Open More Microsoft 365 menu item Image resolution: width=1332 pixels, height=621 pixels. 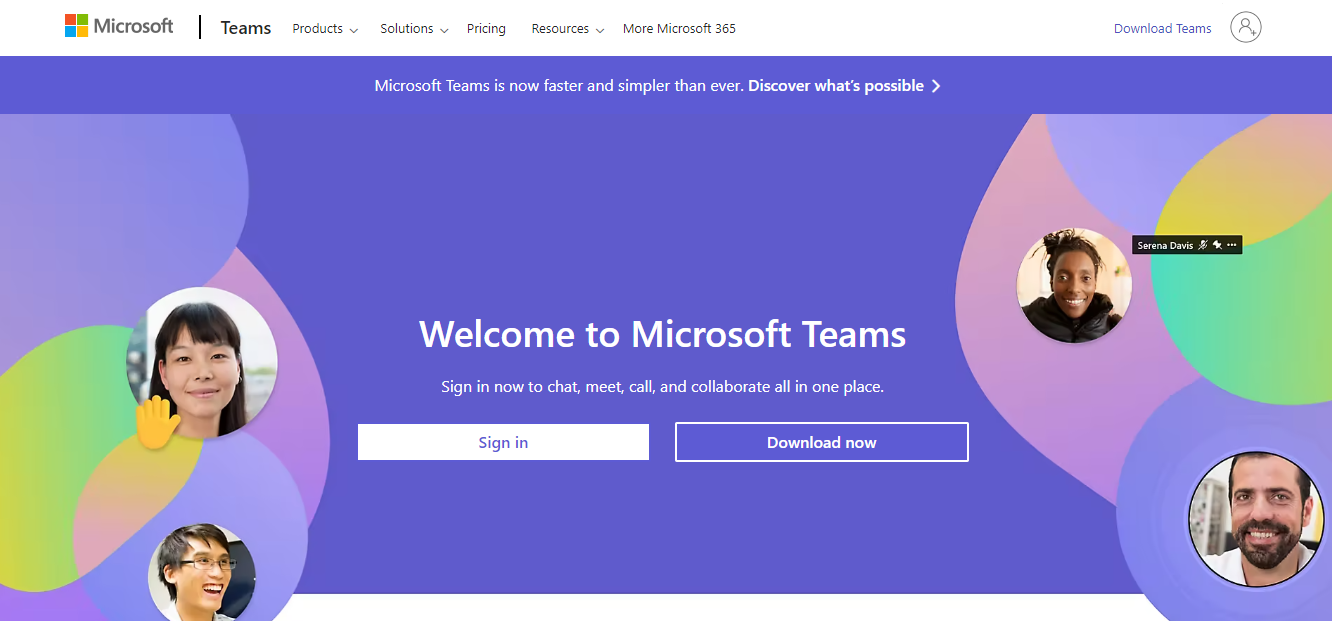click(679, 29)
